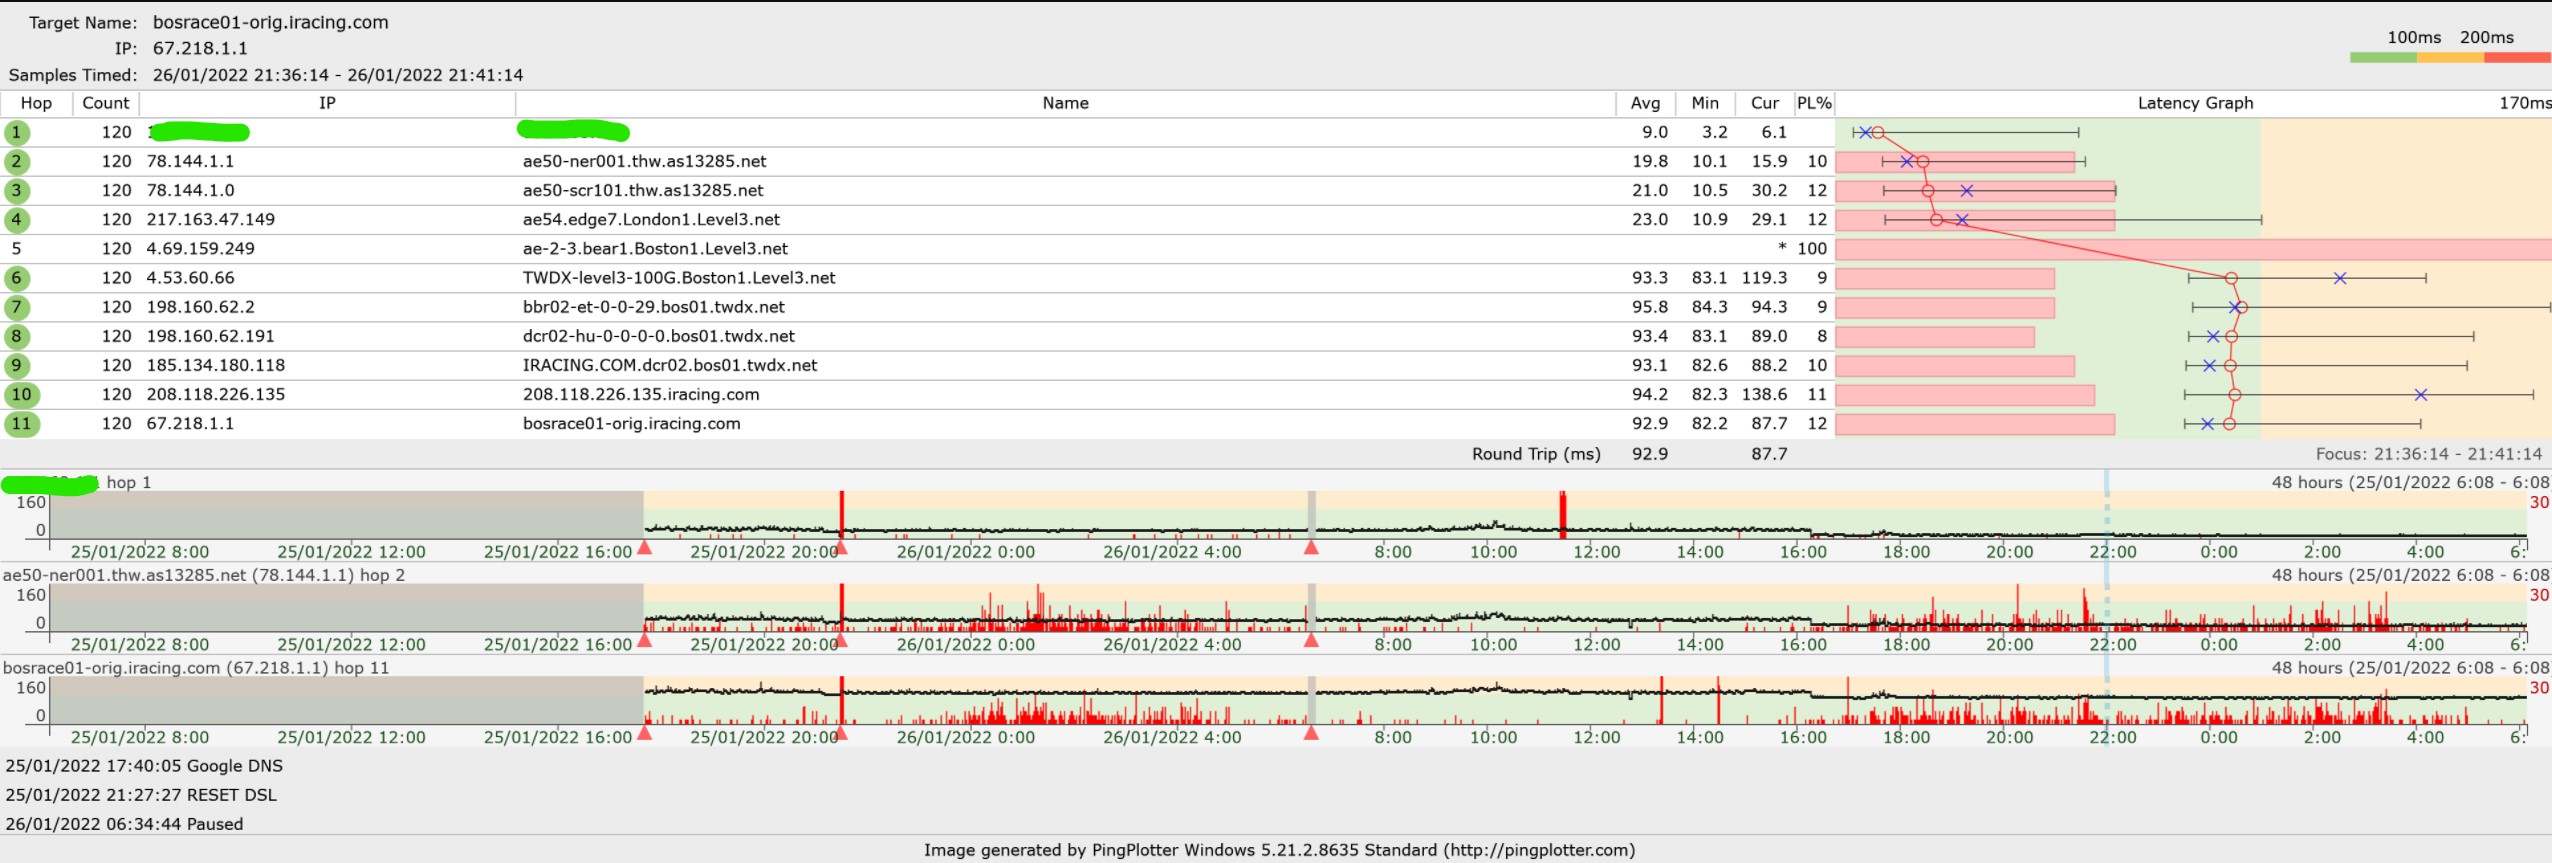
Task: Click the bosrace01-orig hop 11 timeline graph
Action: pyautogui.click(x=1288, y=700)
